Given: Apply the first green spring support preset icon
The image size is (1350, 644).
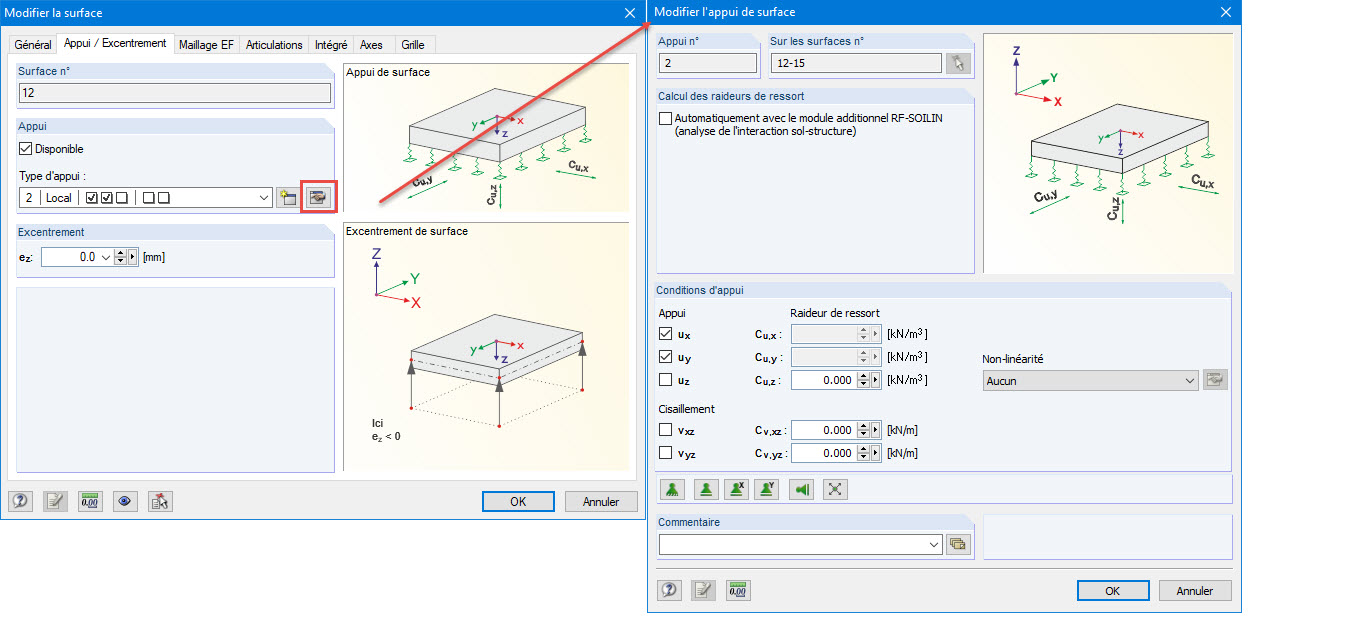Looking at the screenshot, I should pos(673,489).
